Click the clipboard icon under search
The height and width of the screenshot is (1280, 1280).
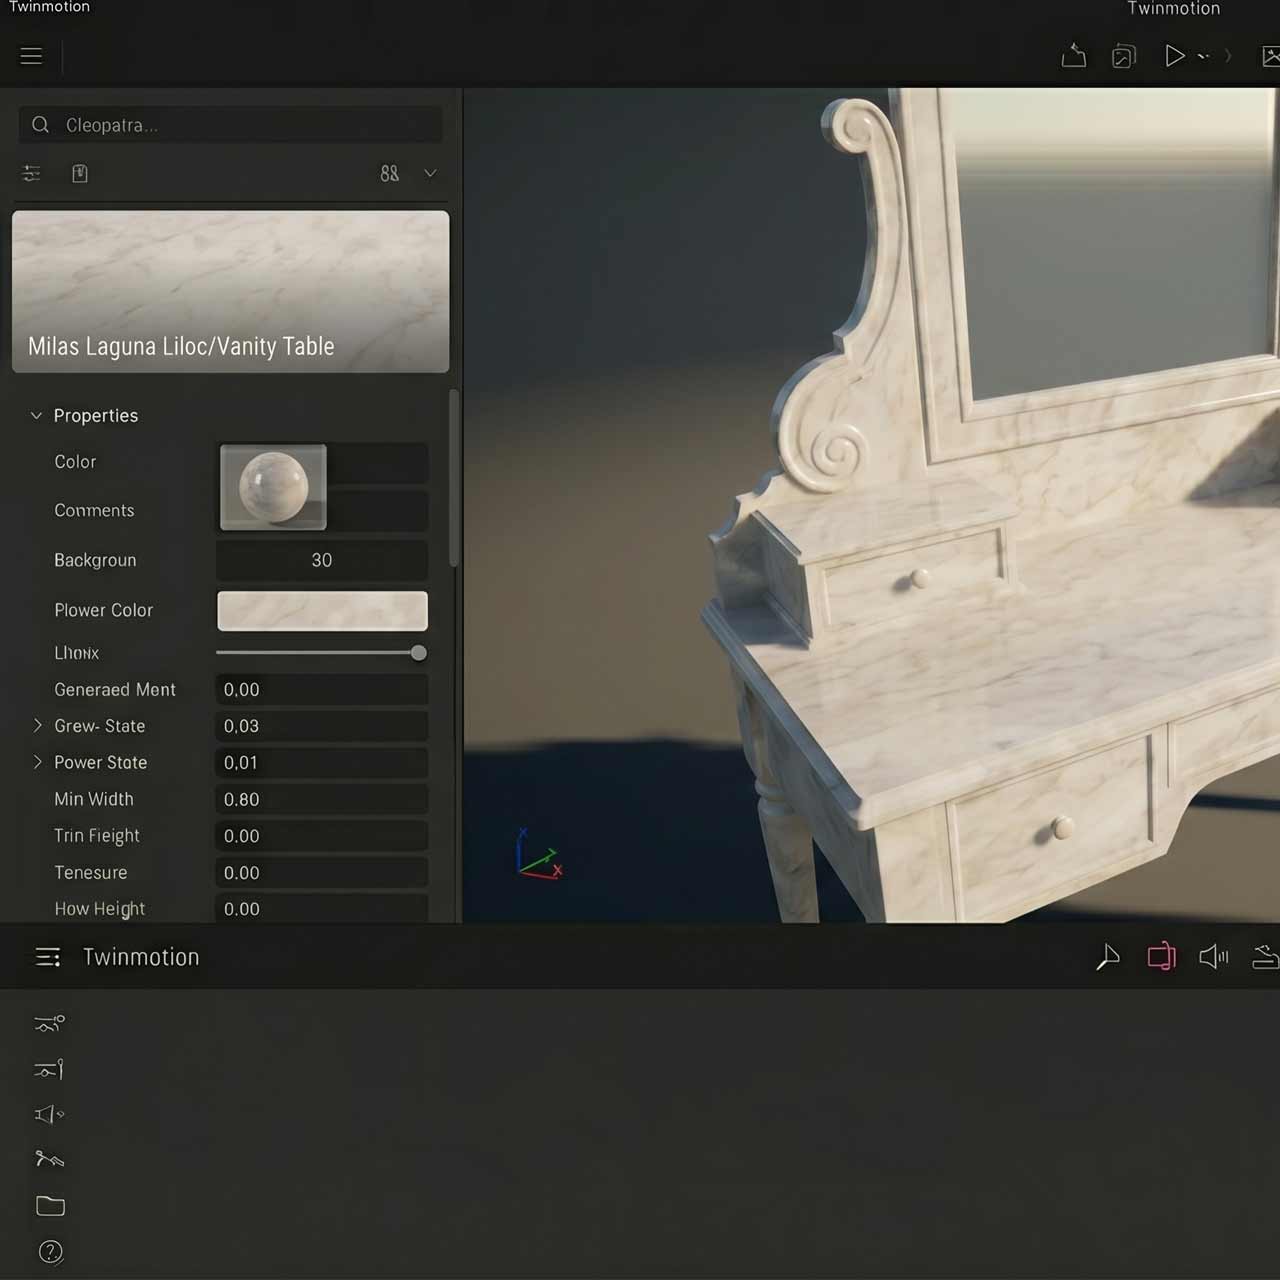80,174
